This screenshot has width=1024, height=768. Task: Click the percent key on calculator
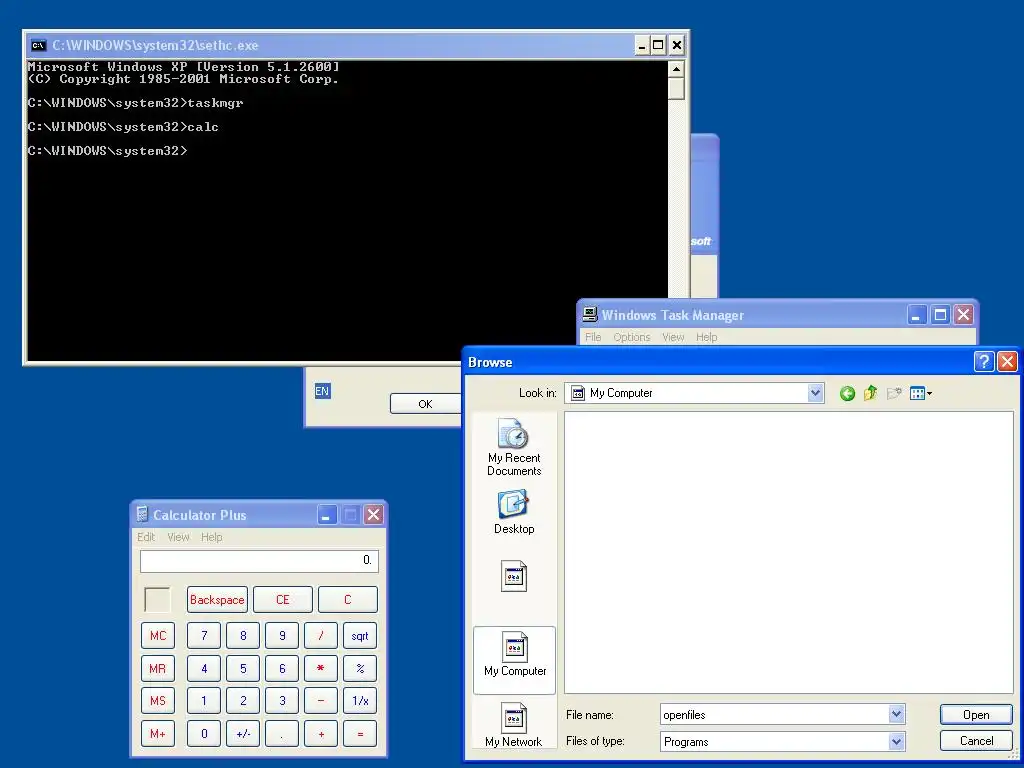click(x=360, y=668)
